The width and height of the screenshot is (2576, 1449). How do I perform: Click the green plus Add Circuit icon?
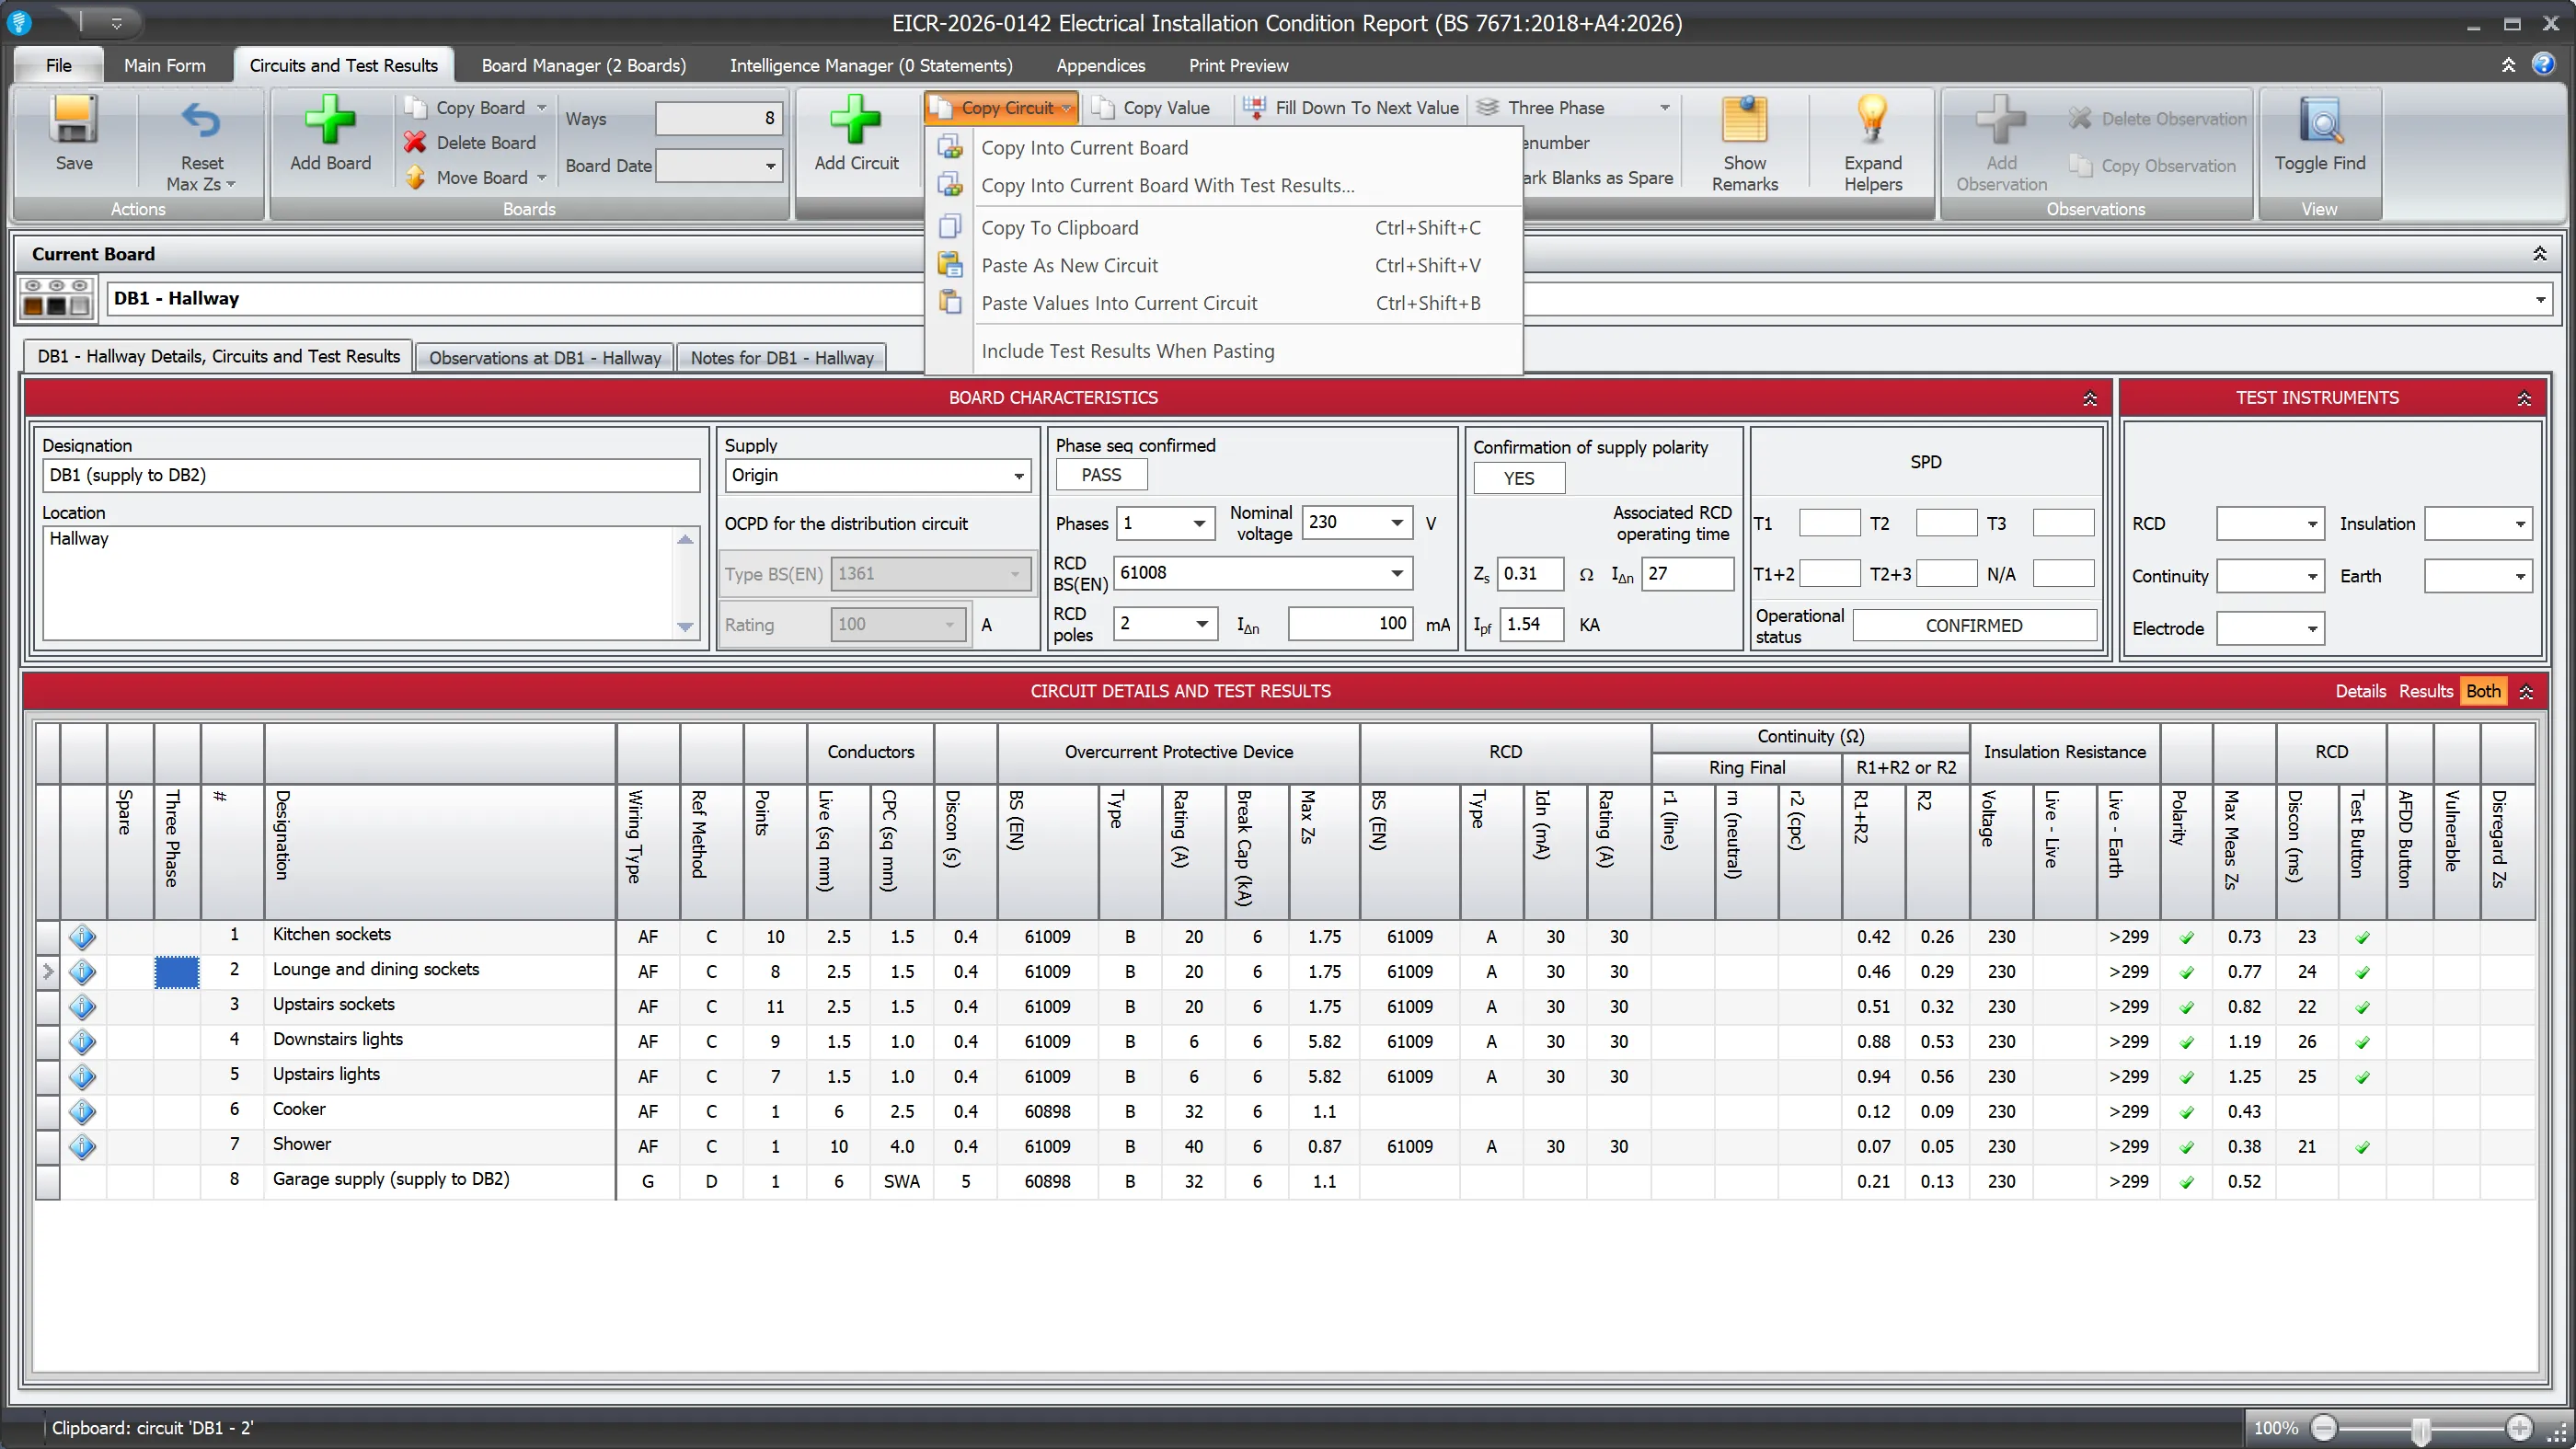[x=856, y=120]
